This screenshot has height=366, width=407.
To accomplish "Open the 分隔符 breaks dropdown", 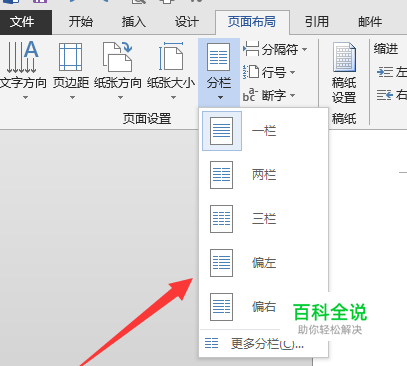I will [305, 50].
